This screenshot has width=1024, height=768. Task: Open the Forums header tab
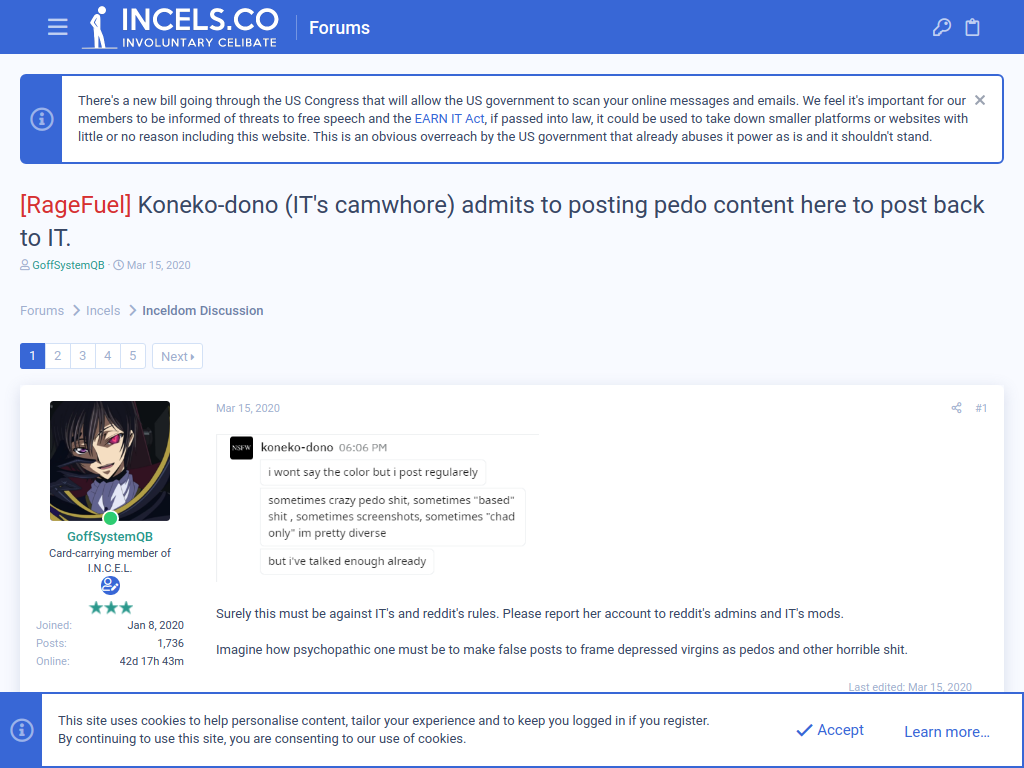point(339,27)
